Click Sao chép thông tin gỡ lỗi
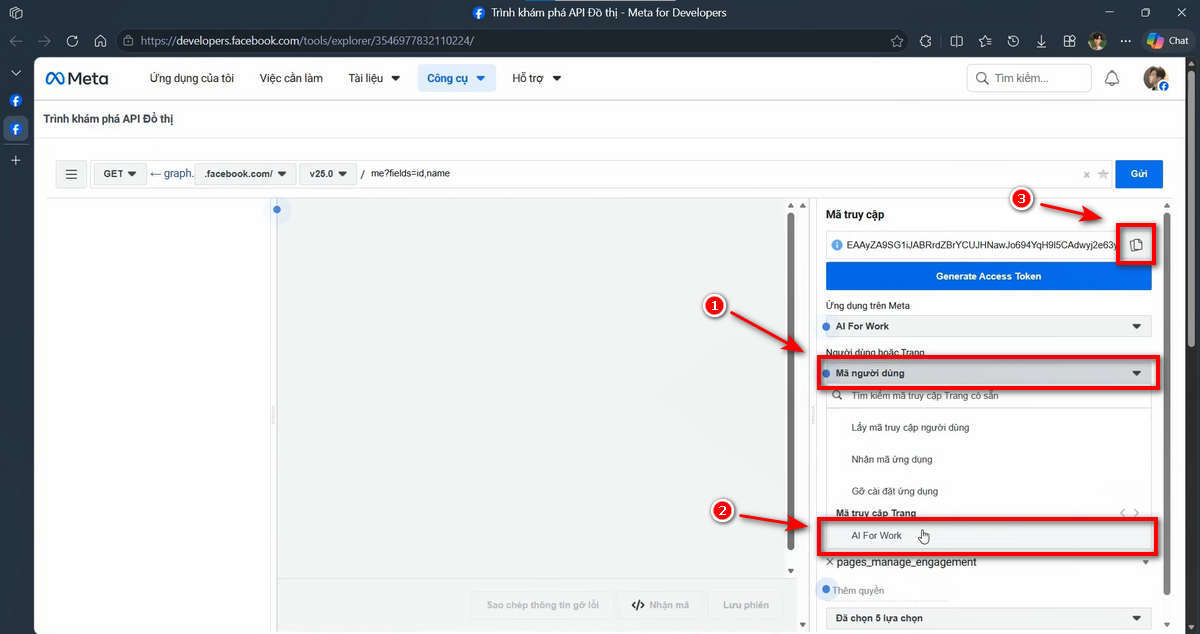Viewport: 1200px width, 634px height. pos(542,605)
